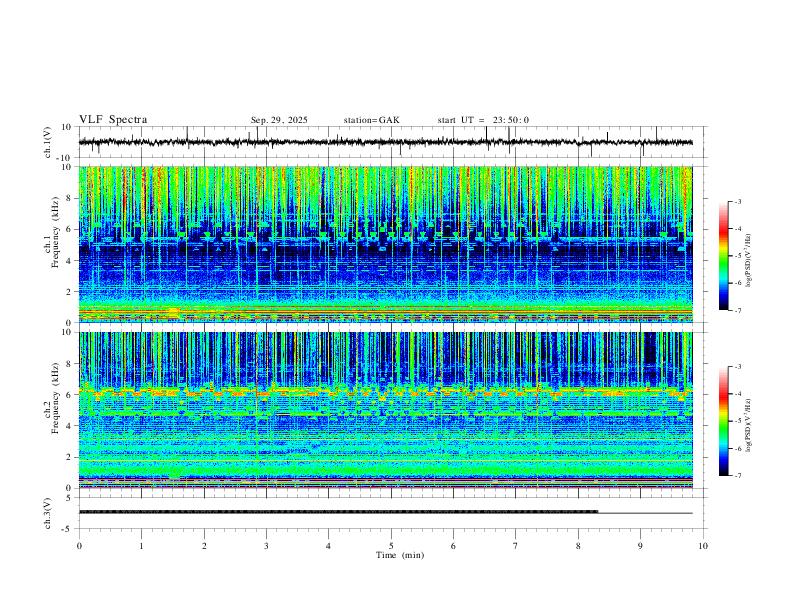
Task: Click the "1" tick on the time axis
Action: coord(141,546)
